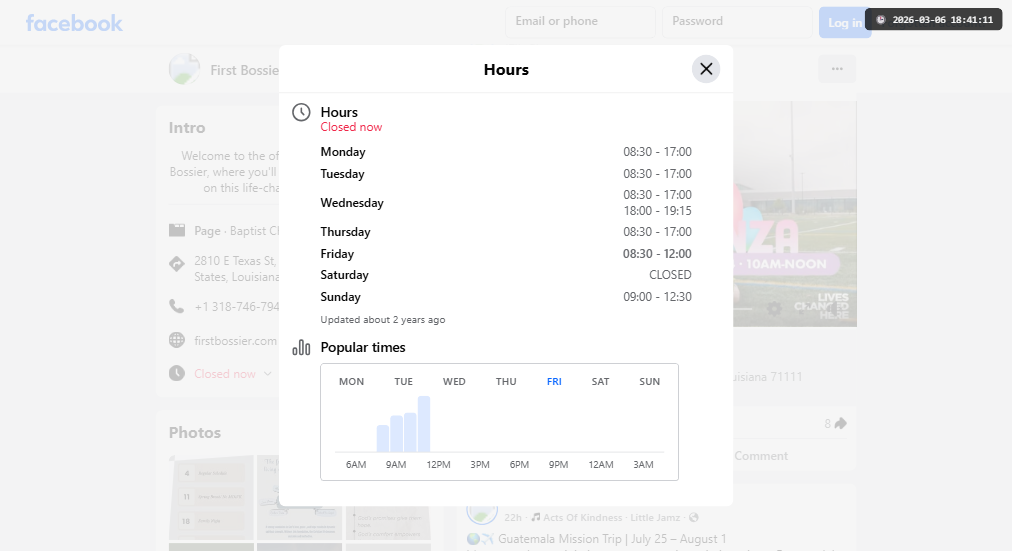This screenshot has width=1012, height=551.
Task: Click Sunday hours 09:00 - 12:30
Action: [x=657, y=297]
